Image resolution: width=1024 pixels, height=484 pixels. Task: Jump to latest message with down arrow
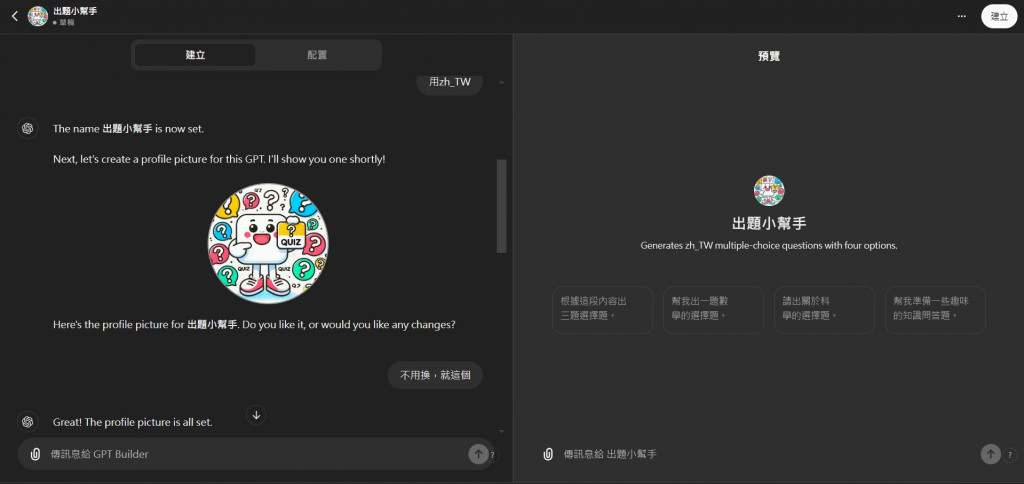256,415
